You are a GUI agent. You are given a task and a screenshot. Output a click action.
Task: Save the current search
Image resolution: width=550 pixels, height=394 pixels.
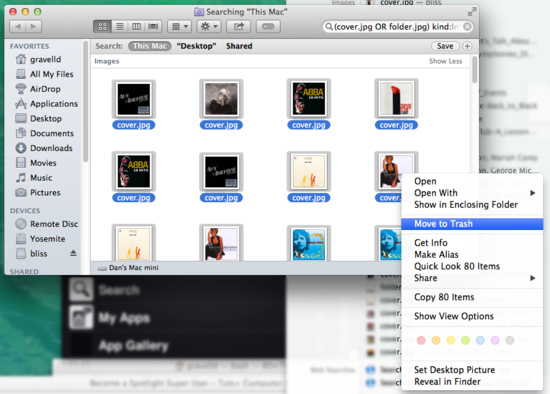click(445, 46)
